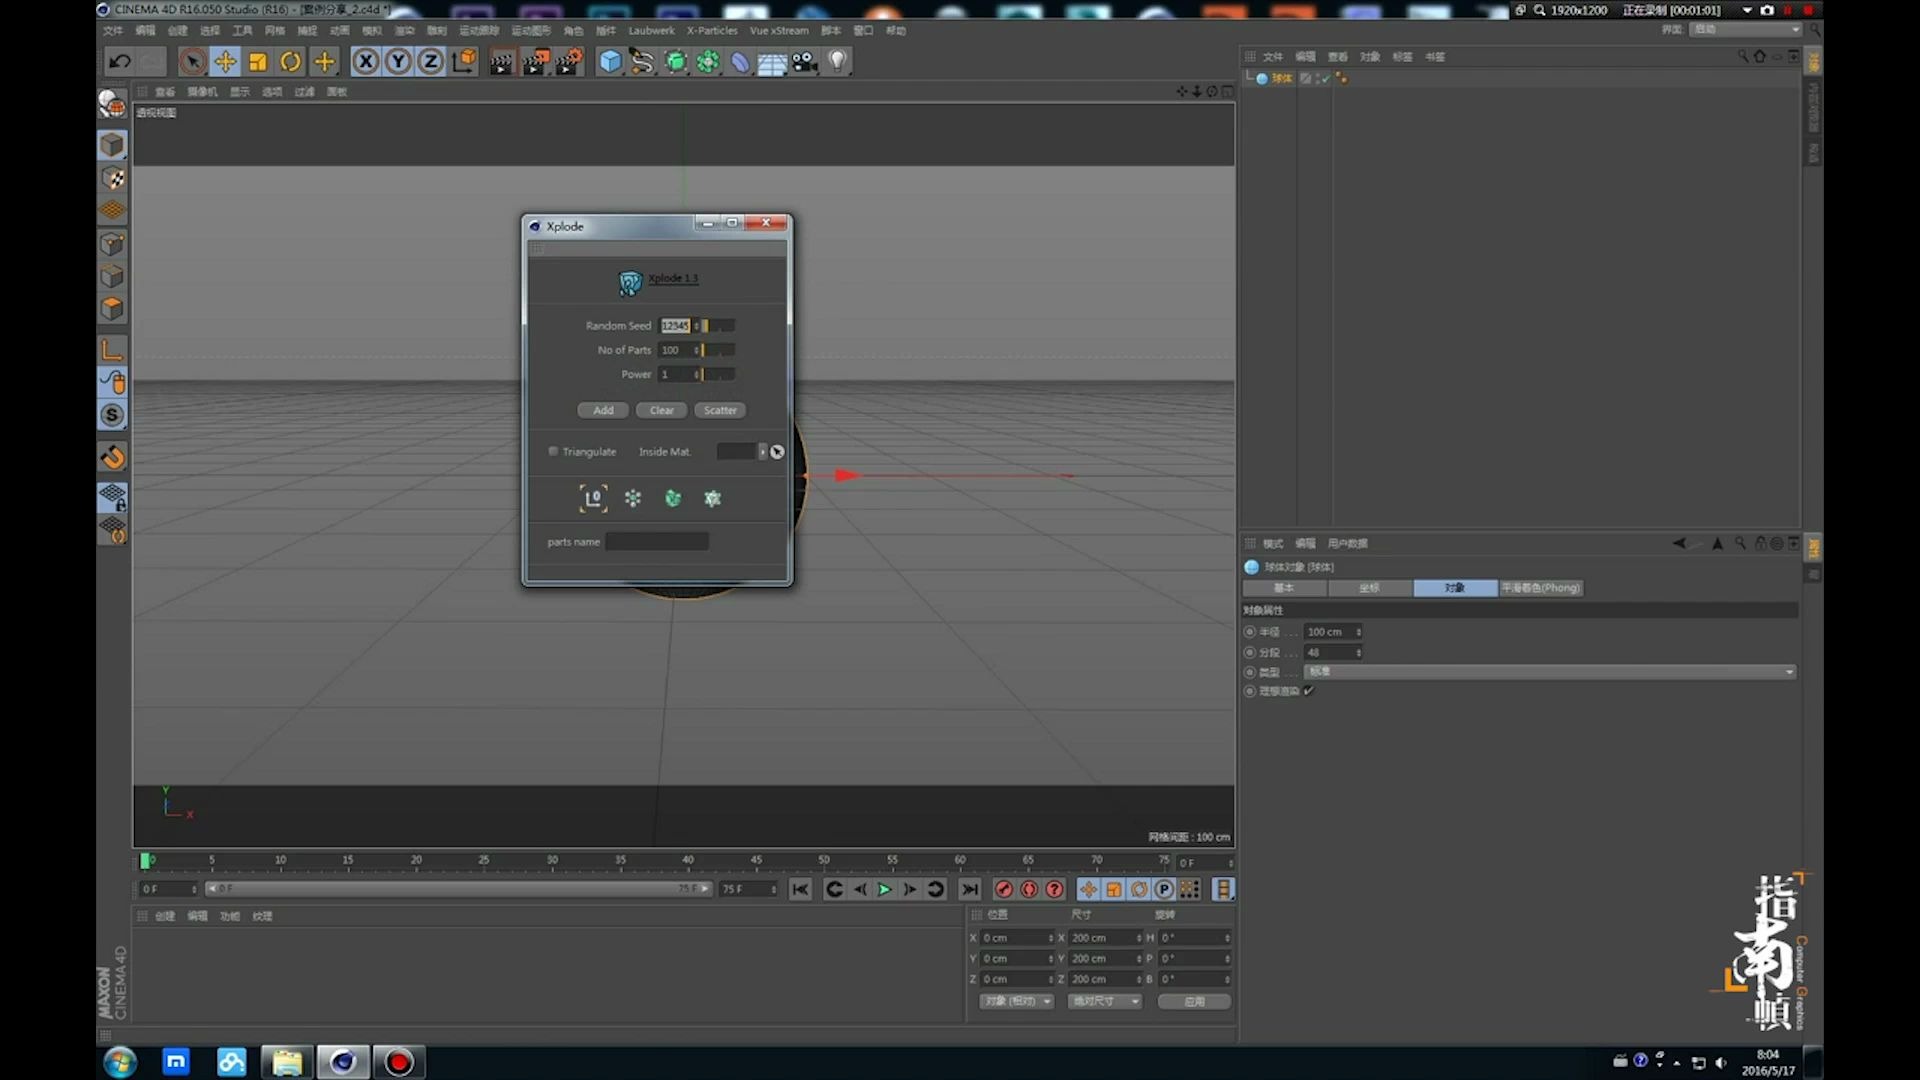Open 对象(相对) coordinate mode dropdown
The height and width of the screenshot is (1080, 1920).
point(1017,1001)
